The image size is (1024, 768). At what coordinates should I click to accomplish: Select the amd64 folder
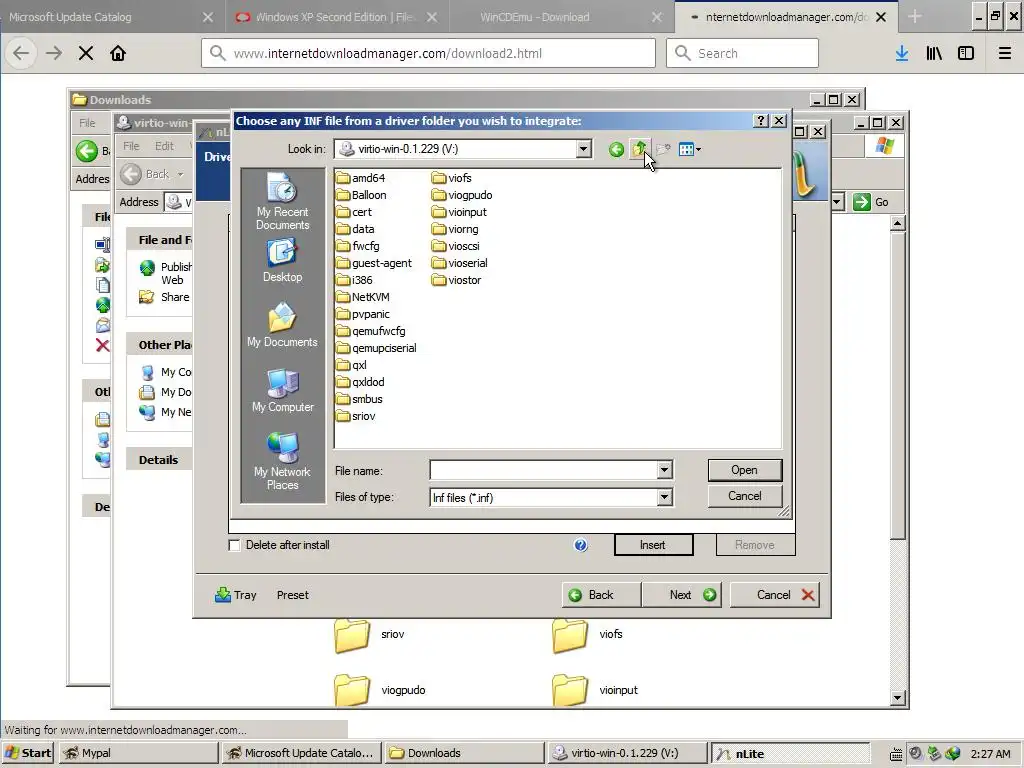(x=360, y=178)
